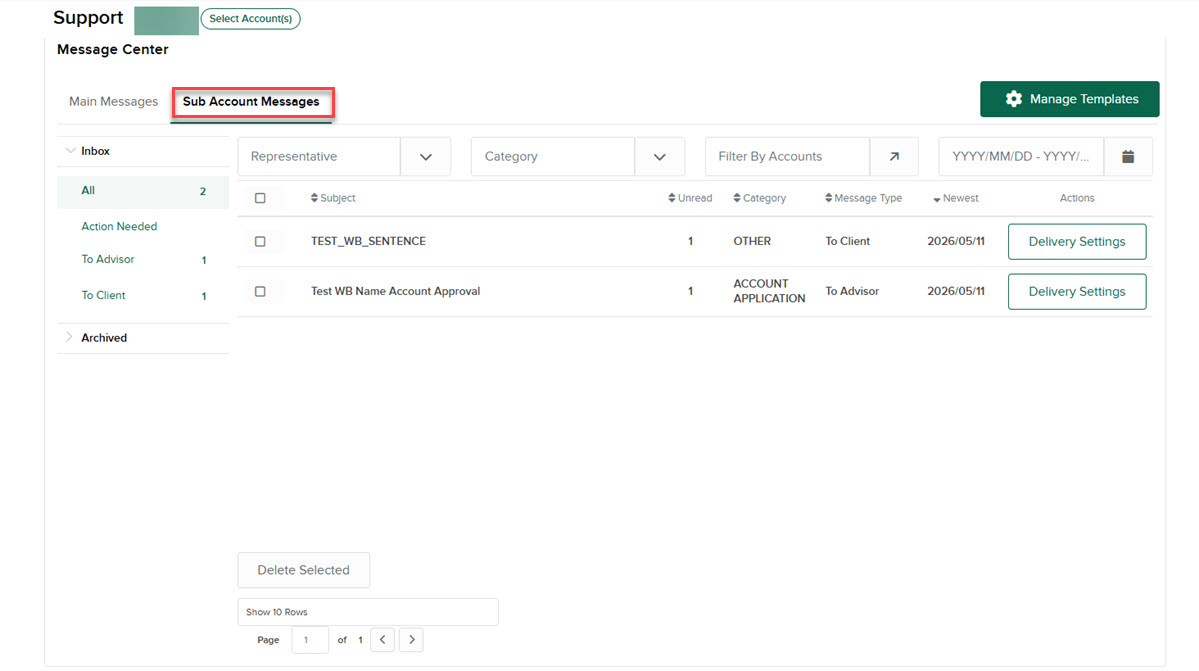Open Delivery Settings for Account Approval message
1199x671 pixels.
click(x=1077, y=291)
